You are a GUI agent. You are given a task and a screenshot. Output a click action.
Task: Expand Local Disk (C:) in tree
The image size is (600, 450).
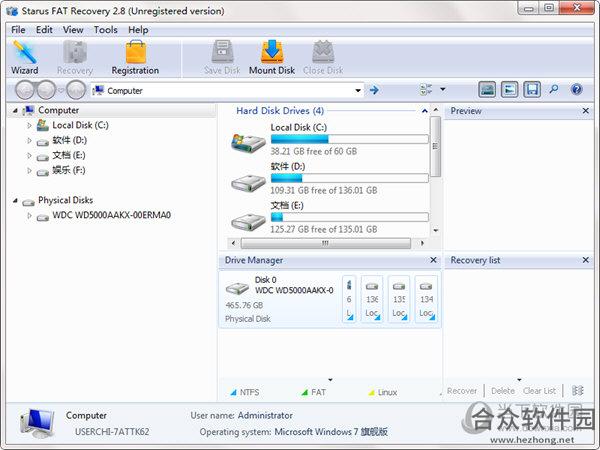tap(29, 125)
